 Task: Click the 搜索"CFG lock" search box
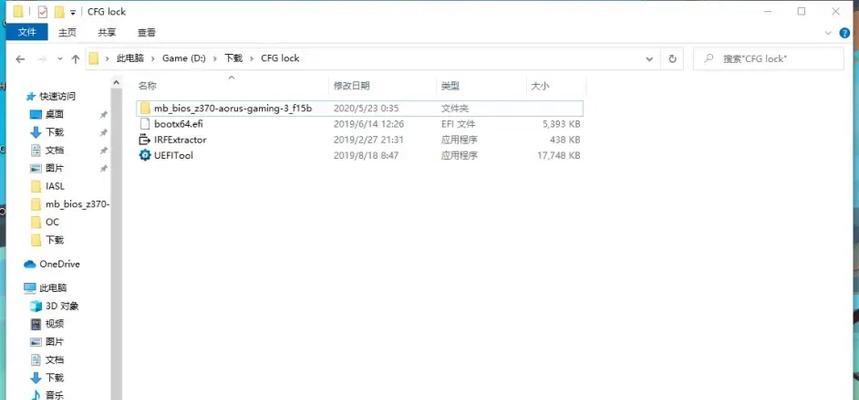[769, 59]
